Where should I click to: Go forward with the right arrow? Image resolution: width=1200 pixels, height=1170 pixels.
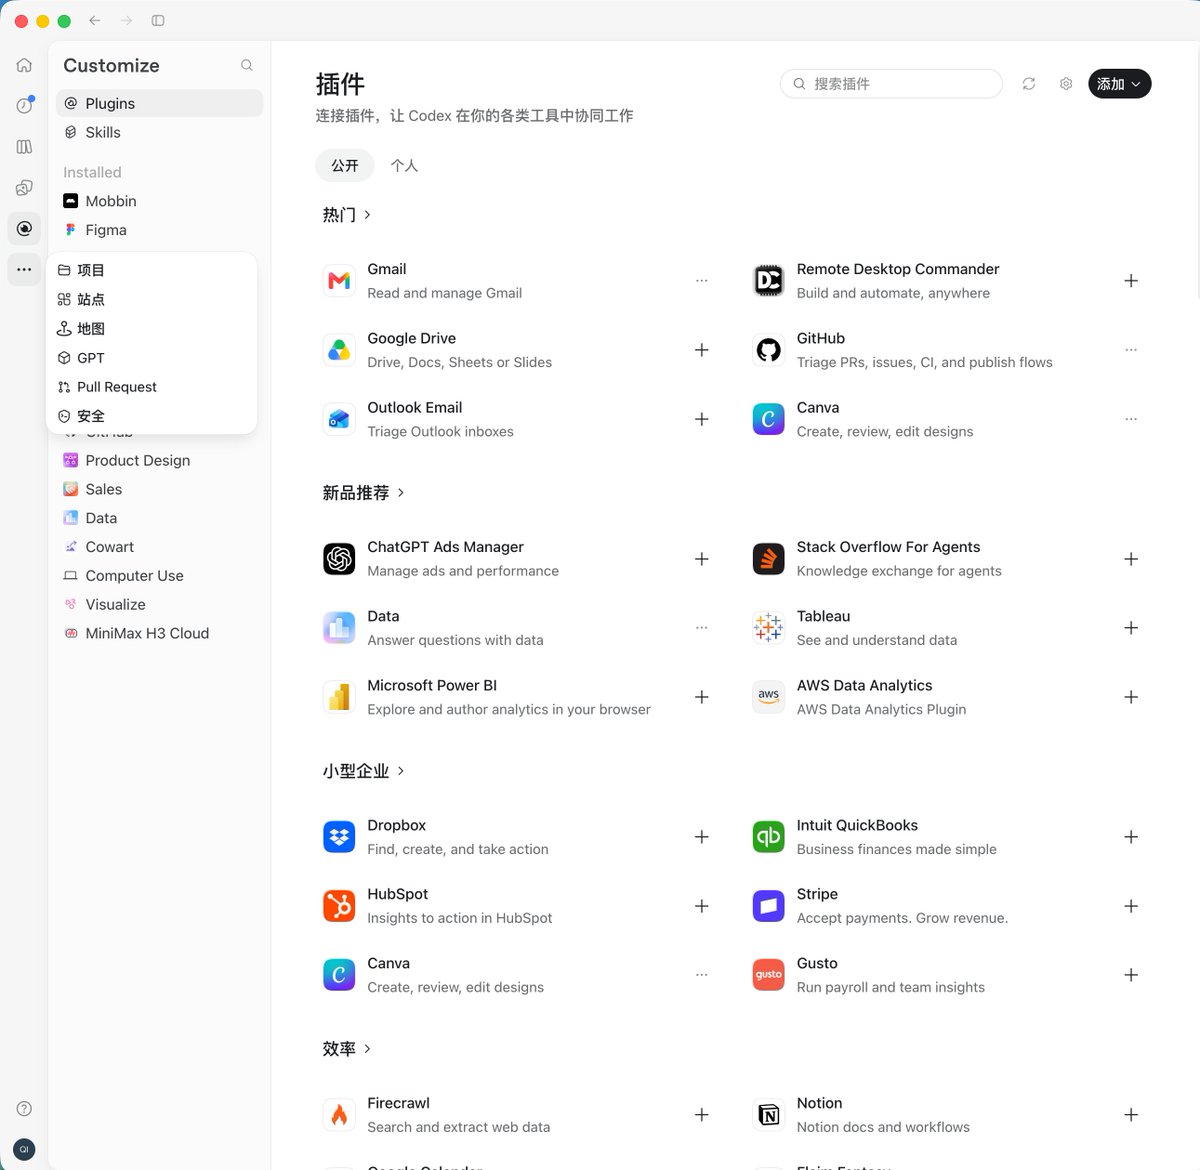tap(126, 20)
